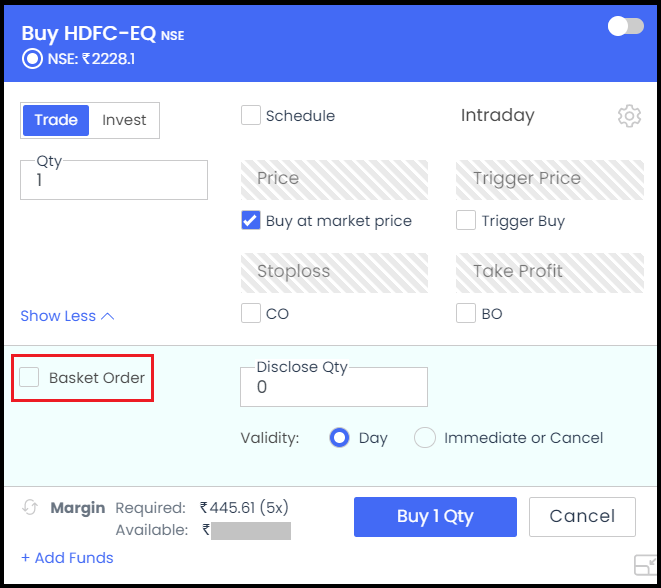Click the Required margin ₹445.61 (5x)

(244, 507)
